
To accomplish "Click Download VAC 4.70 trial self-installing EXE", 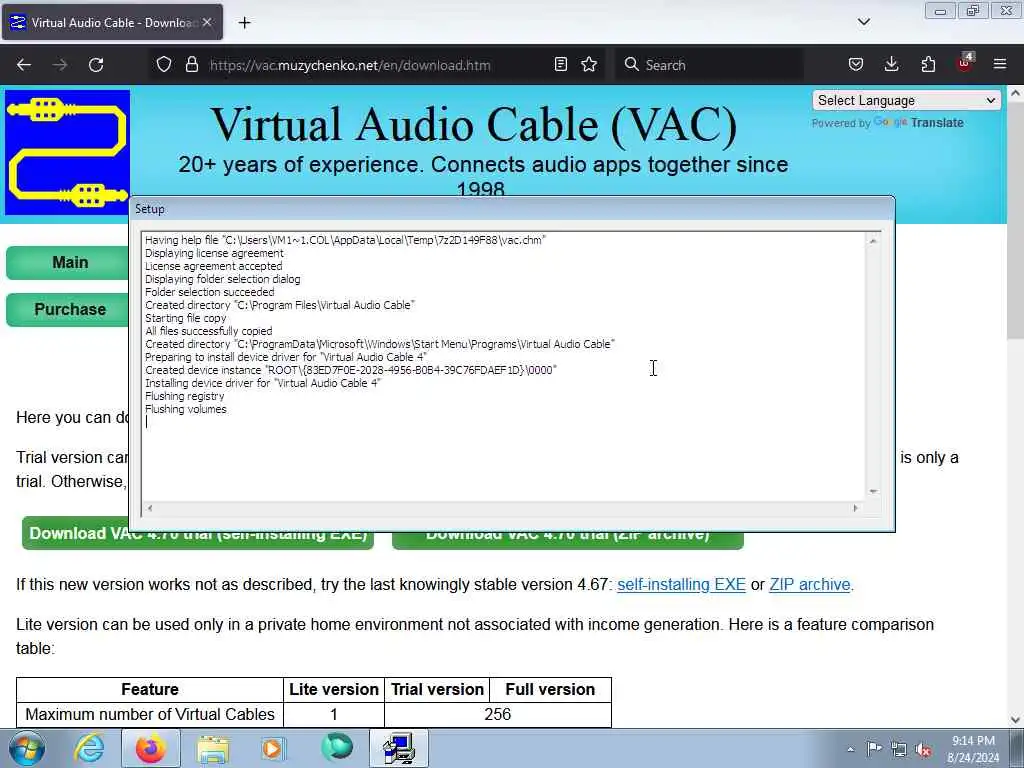I will [197, 541].
